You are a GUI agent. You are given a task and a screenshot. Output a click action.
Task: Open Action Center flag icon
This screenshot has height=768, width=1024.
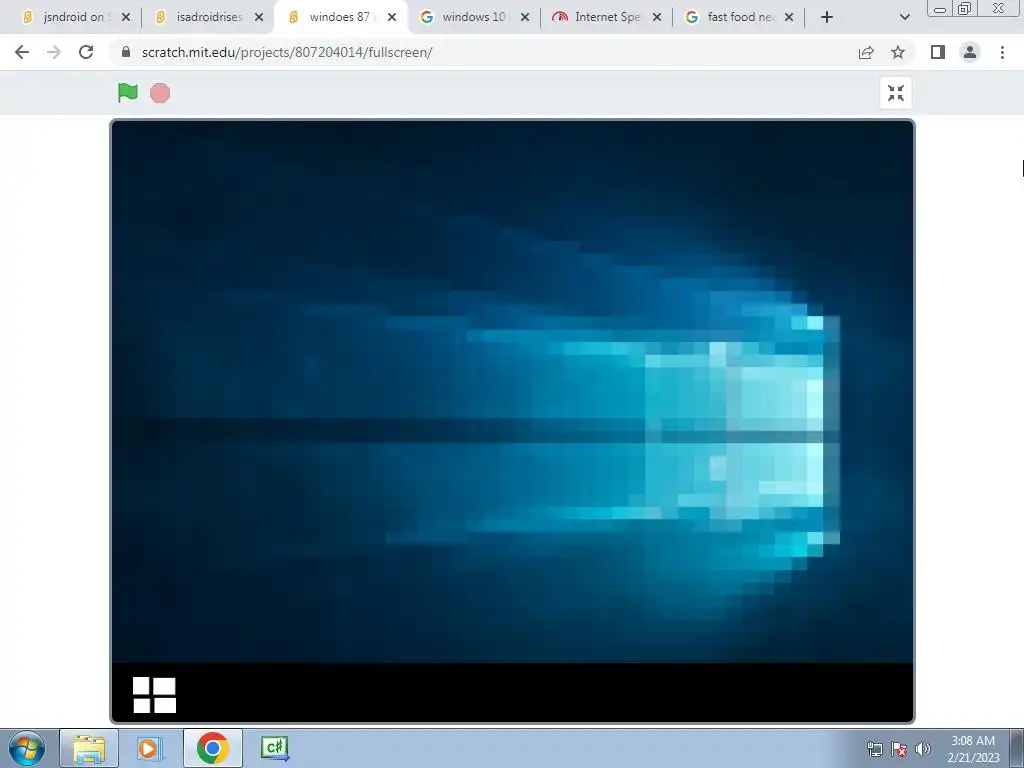tap(899, 749)
